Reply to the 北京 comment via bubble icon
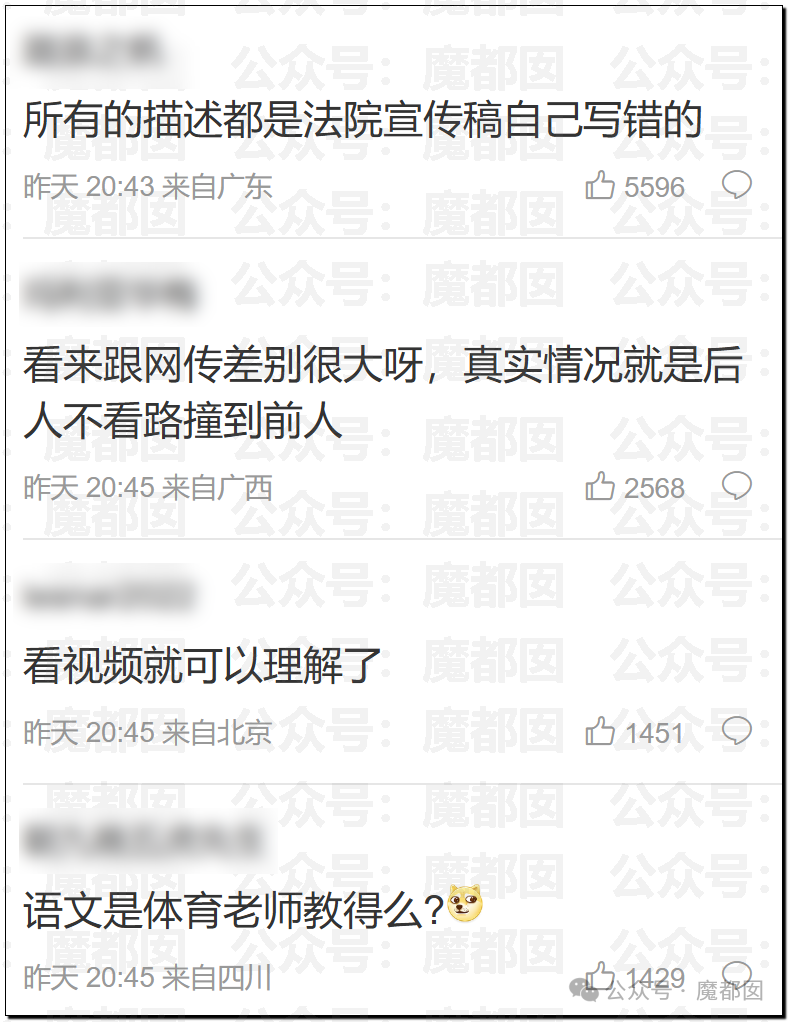Viewport: 789px width, 1022px height. click(x=737, y=731)
